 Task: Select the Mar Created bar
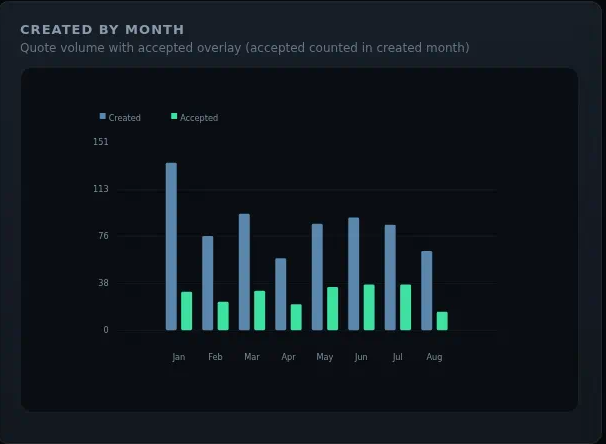coord(244,272)
